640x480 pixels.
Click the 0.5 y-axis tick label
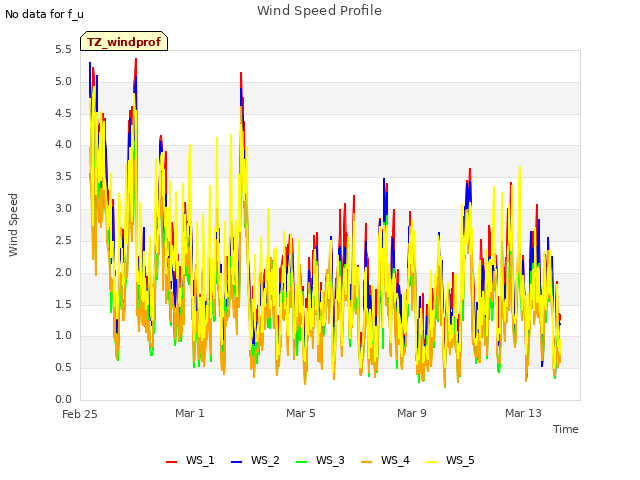pos(63,368)
